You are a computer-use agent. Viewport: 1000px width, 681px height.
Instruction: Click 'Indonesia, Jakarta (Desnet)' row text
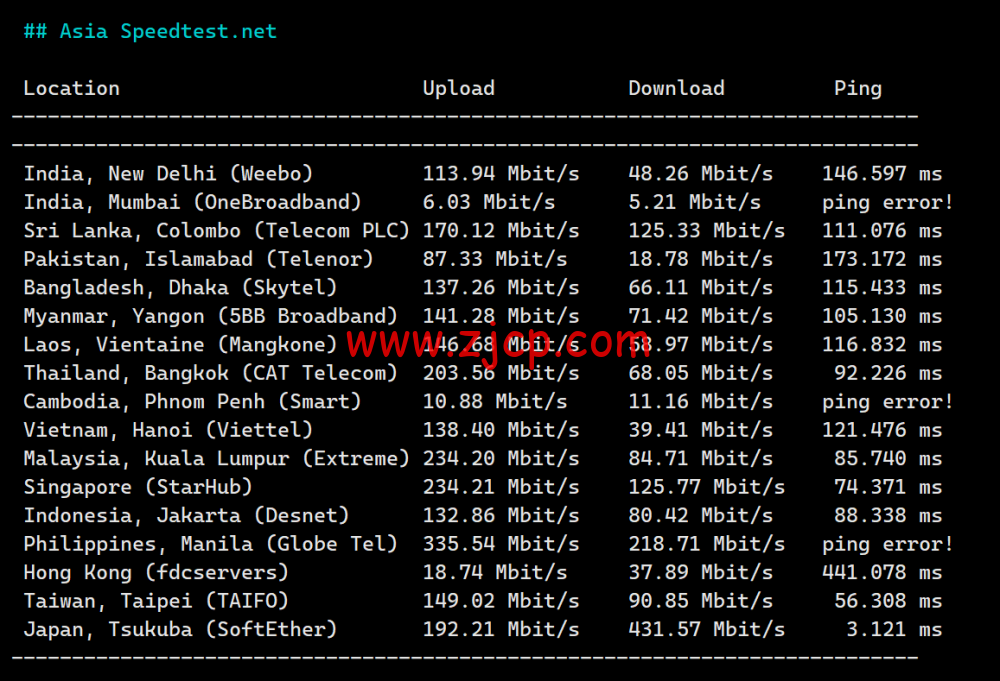(x=186, y=516)
